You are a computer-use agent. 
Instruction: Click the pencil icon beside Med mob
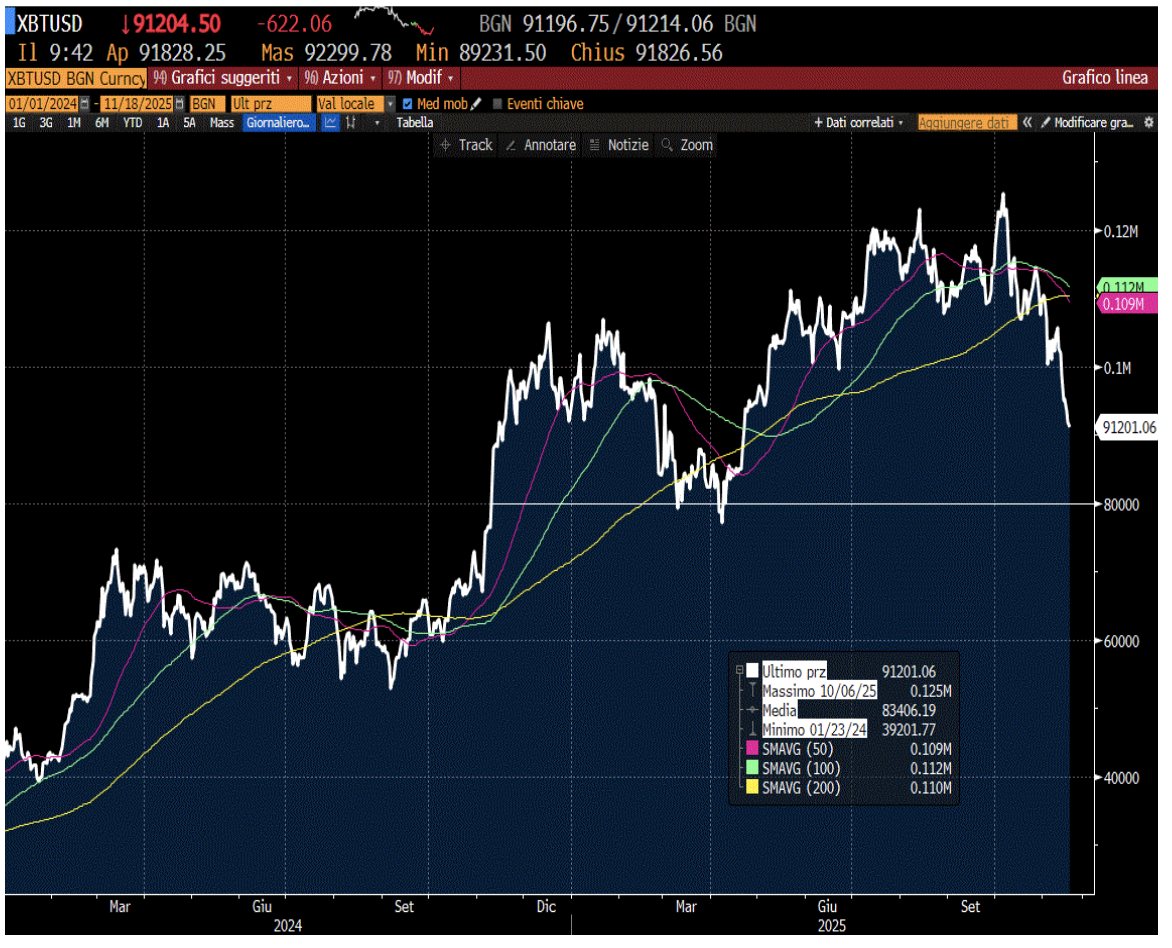[x=478, y=103]
